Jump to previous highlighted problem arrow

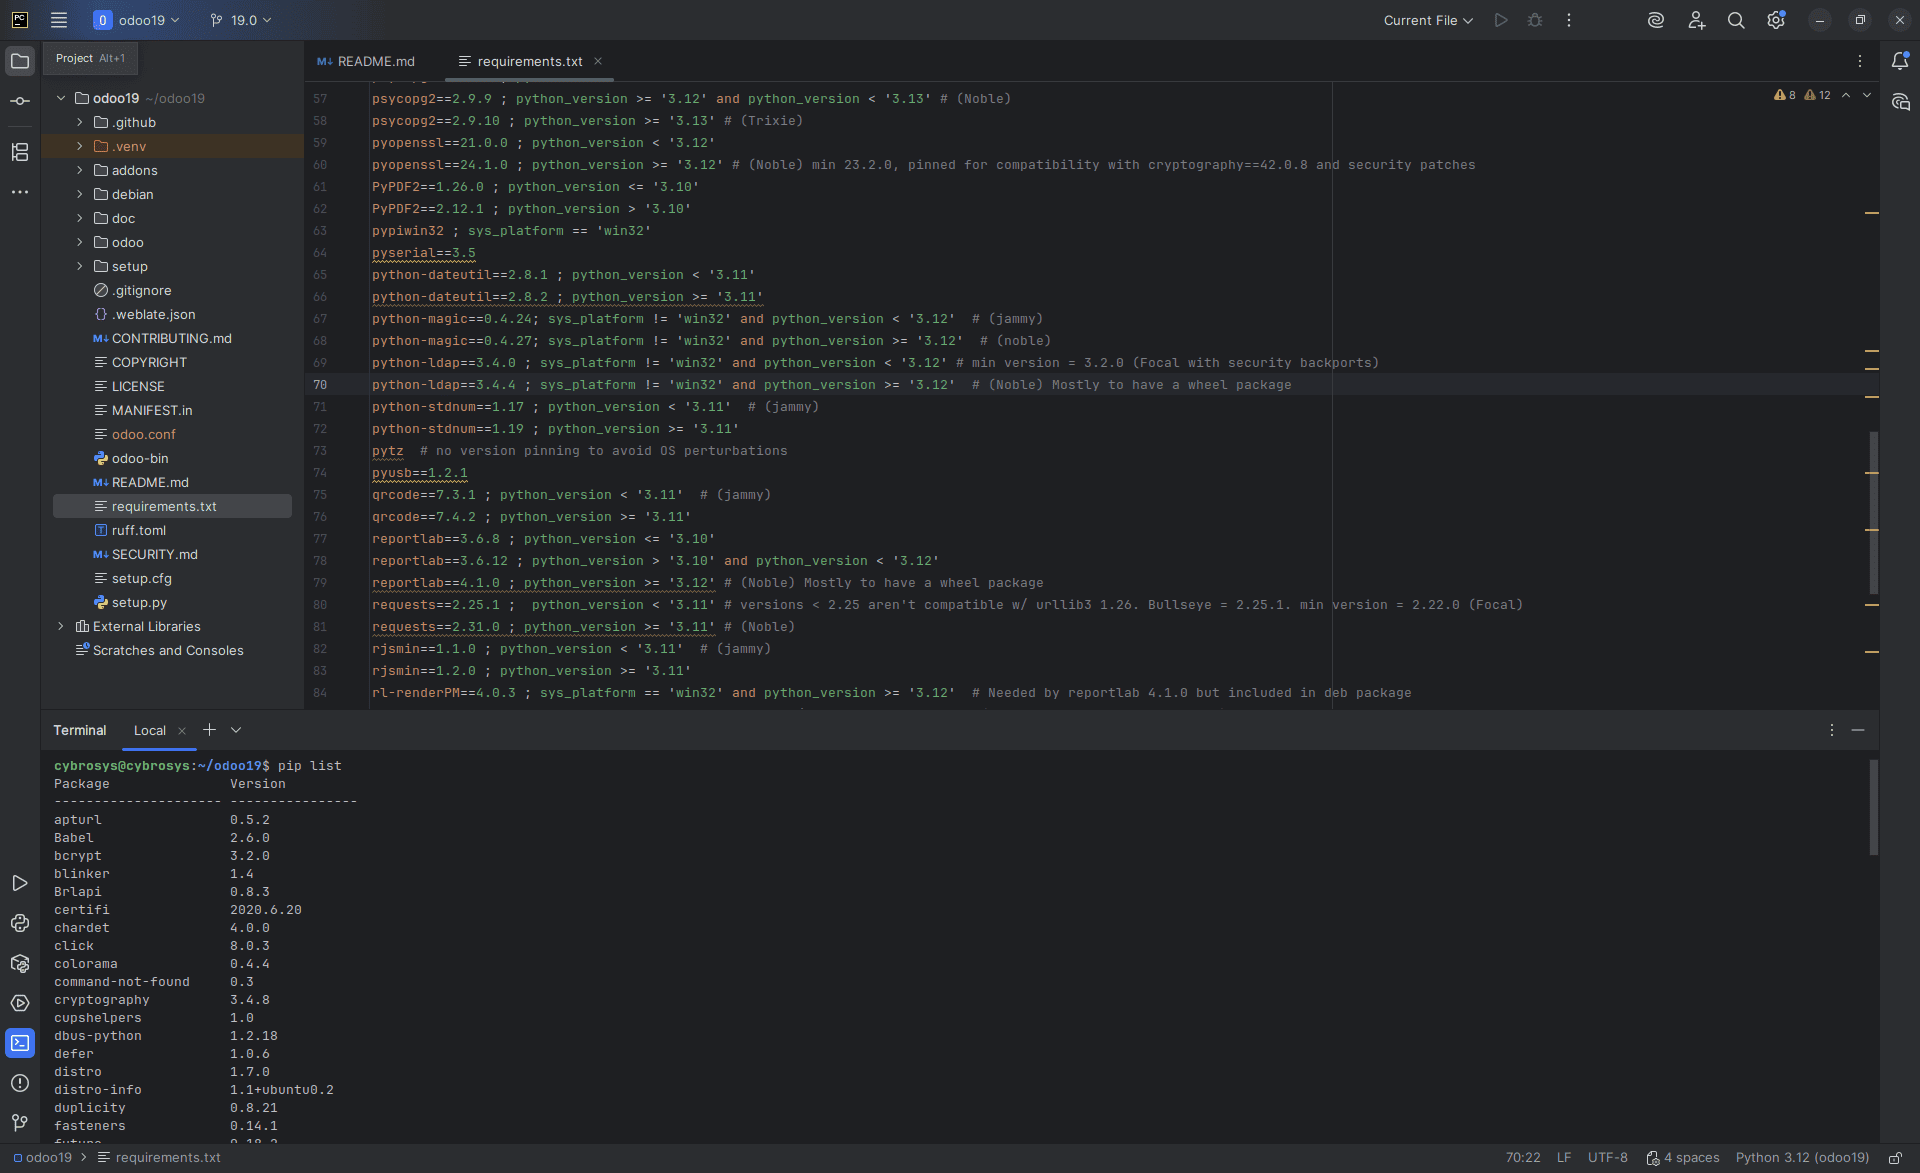(1846, 95)
